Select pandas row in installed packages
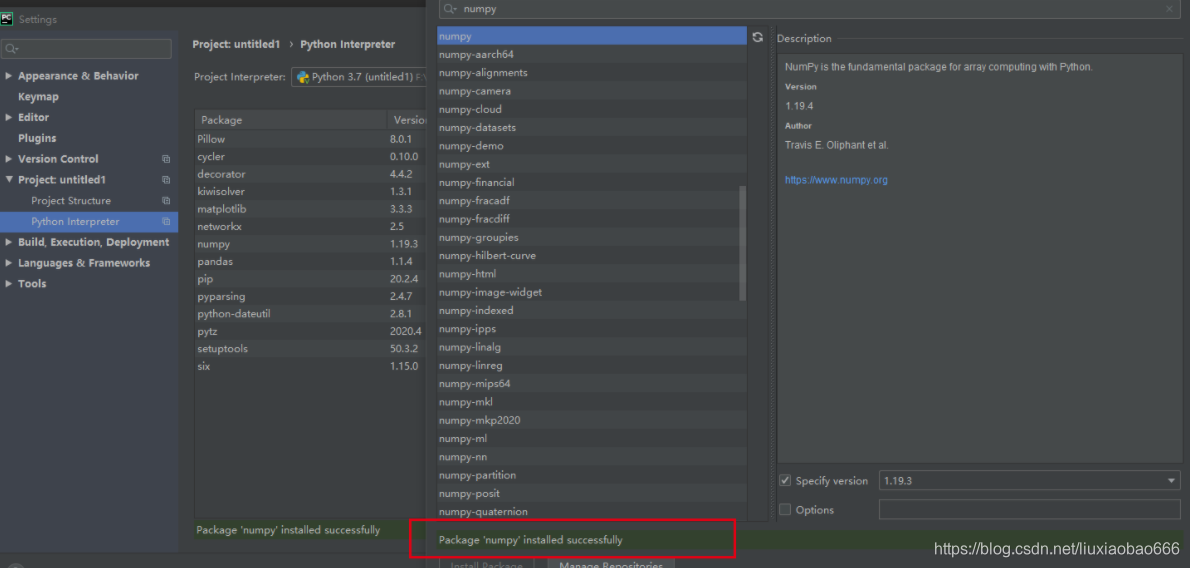 [x=310, y=261]
